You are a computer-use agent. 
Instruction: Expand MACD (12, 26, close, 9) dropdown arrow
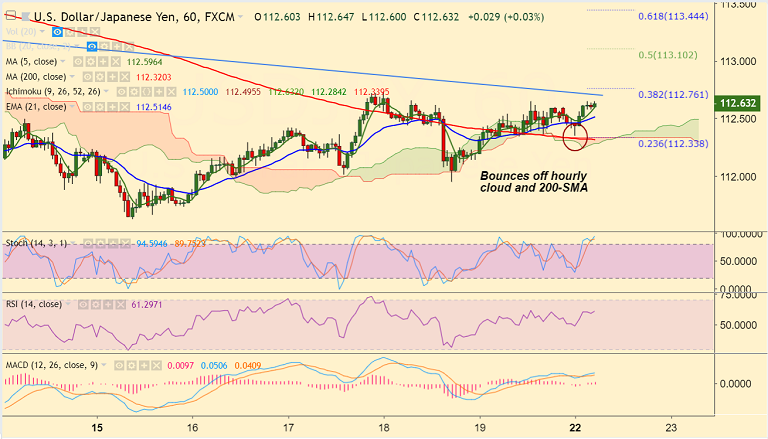[104, 366]
